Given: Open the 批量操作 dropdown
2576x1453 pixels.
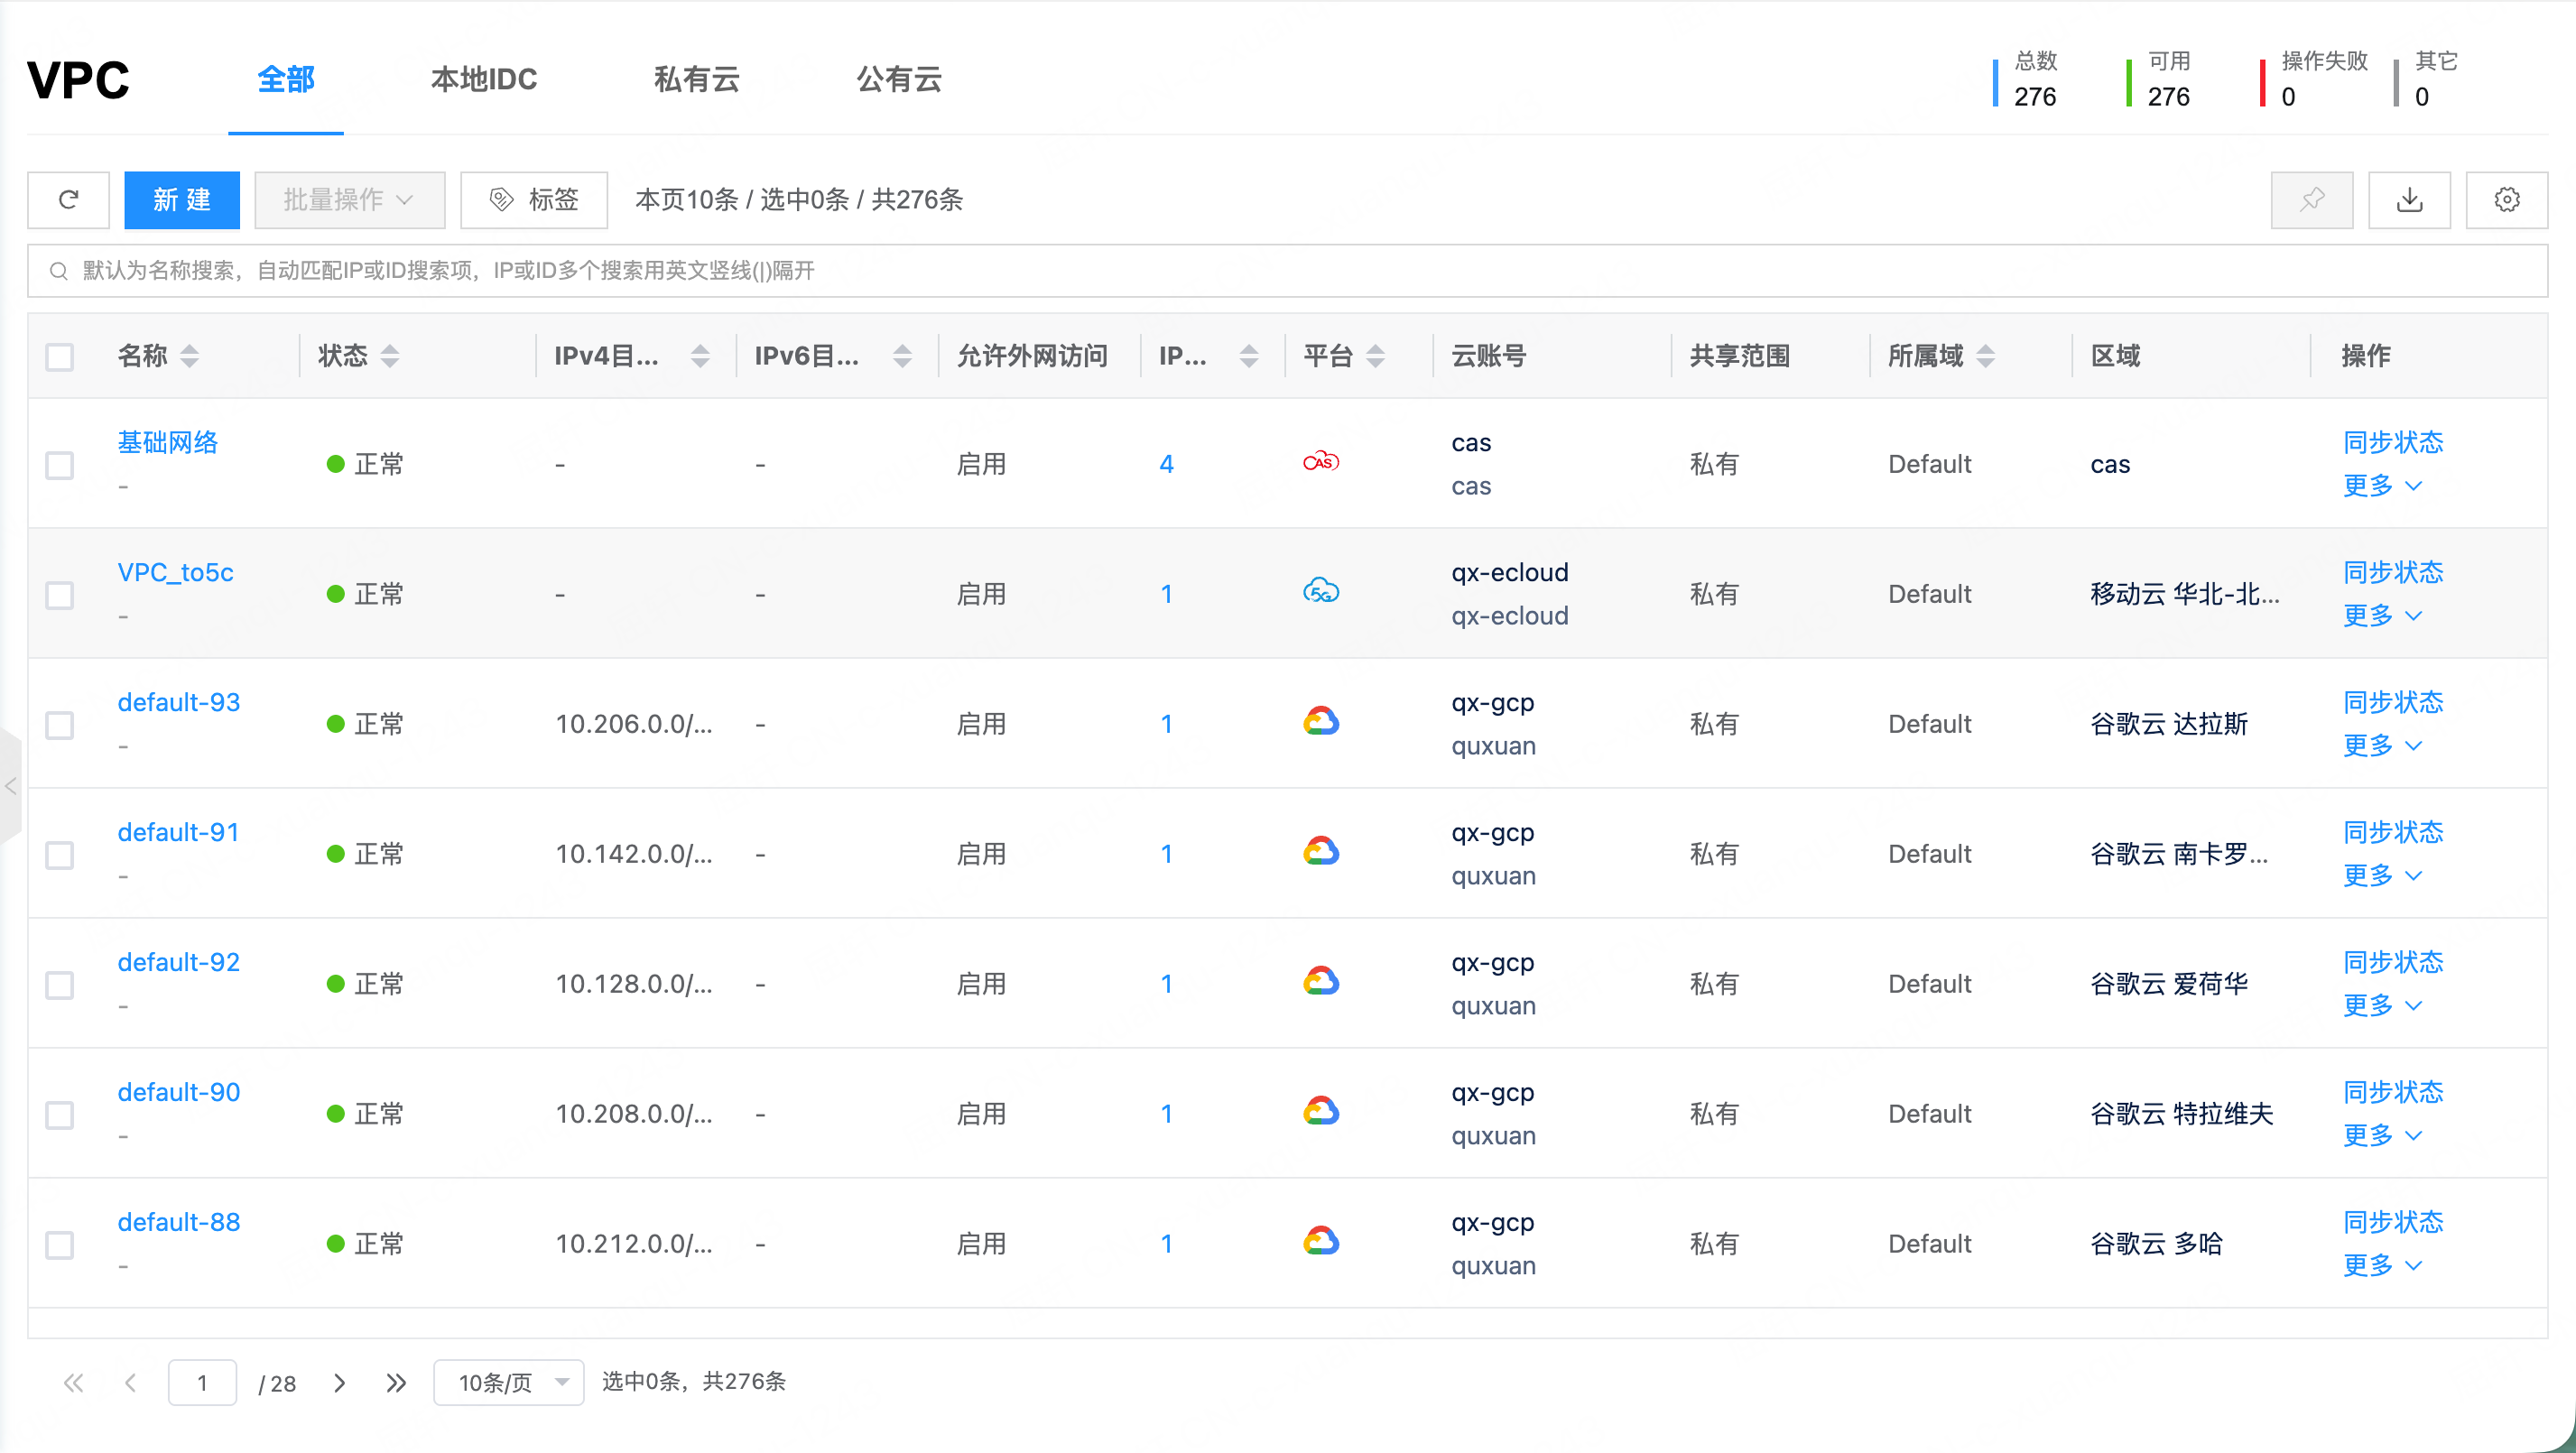Looking at the screenshot, I should (349, 200).
